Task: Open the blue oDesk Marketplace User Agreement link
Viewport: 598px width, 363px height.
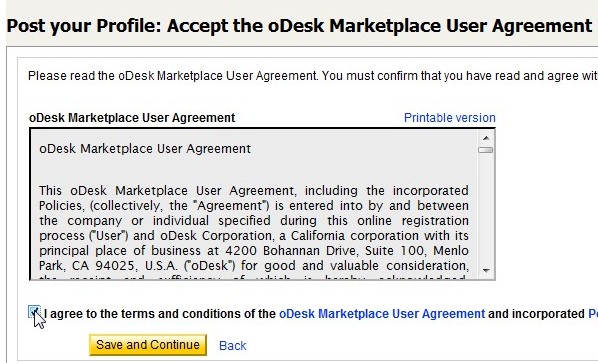Action: point(382,314)
